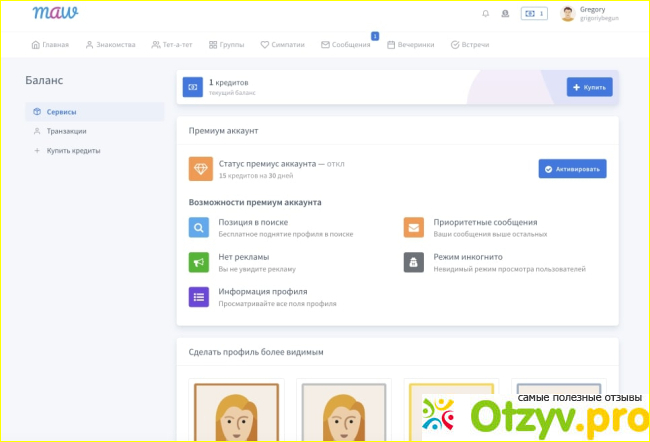Open the credits counter widget in header
Viewport: 650px width, 442px height.
(x=534, y=14)
